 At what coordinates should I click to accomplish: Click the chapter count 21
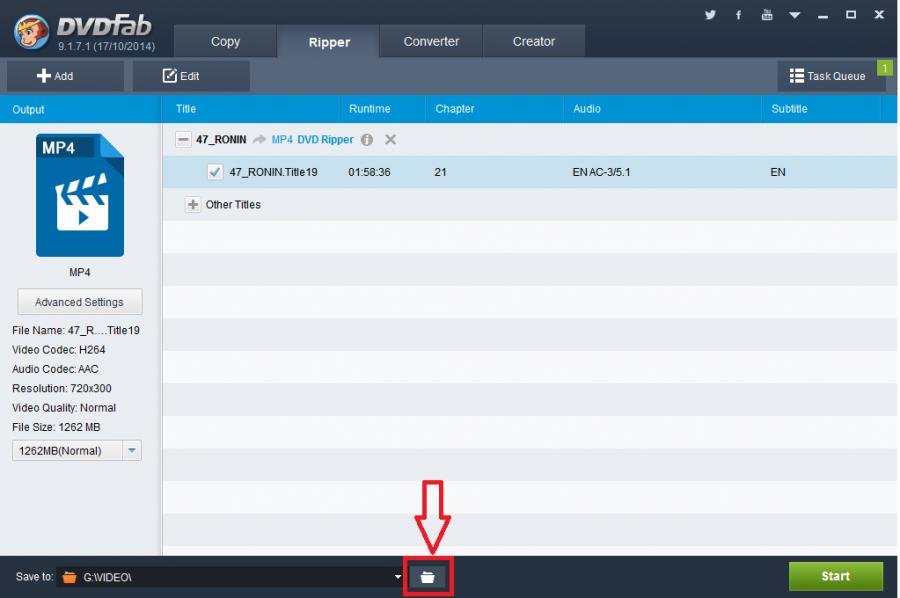440,172
